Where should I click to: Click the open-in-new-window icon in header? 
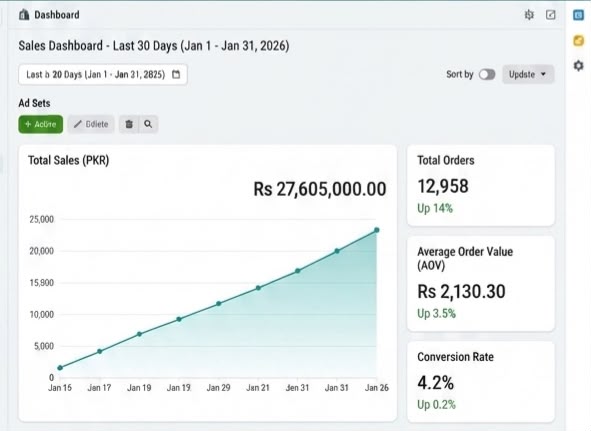(551, 15)
